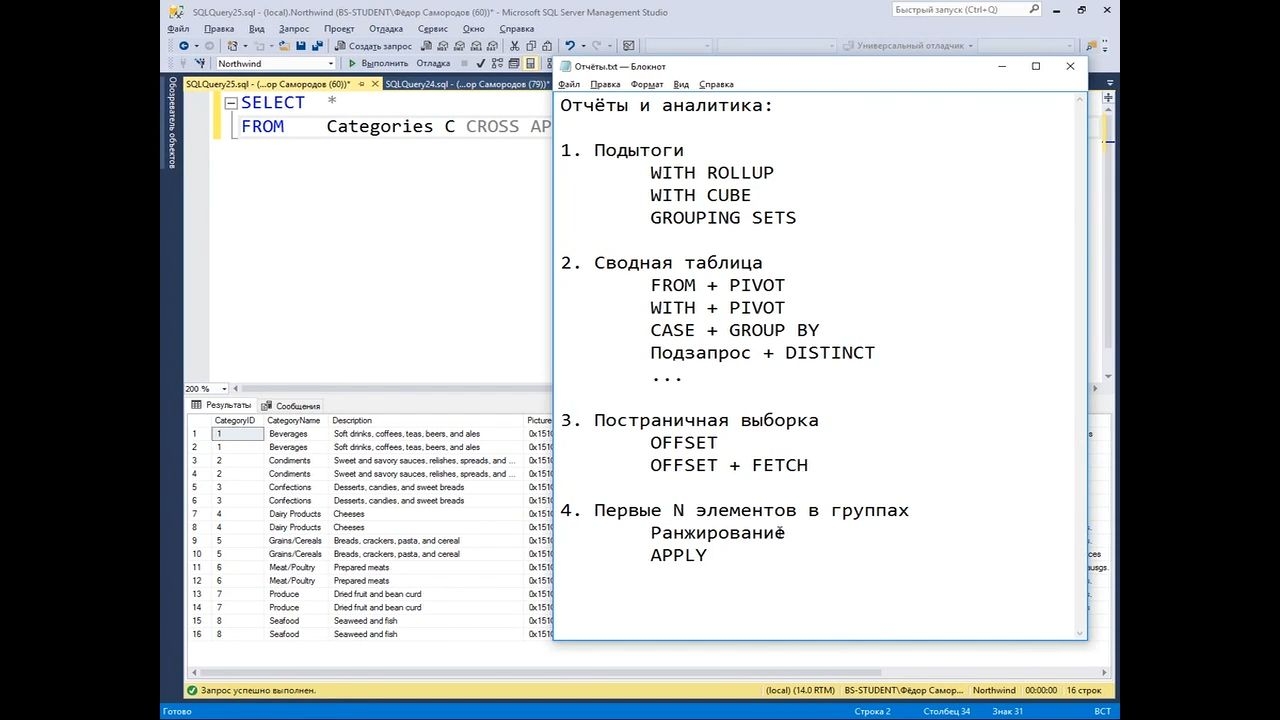The width and height of the screenshot is (1280, 720).
Task: Open the navigate back dropdown arrow
Action: click(x=195, y=46)
